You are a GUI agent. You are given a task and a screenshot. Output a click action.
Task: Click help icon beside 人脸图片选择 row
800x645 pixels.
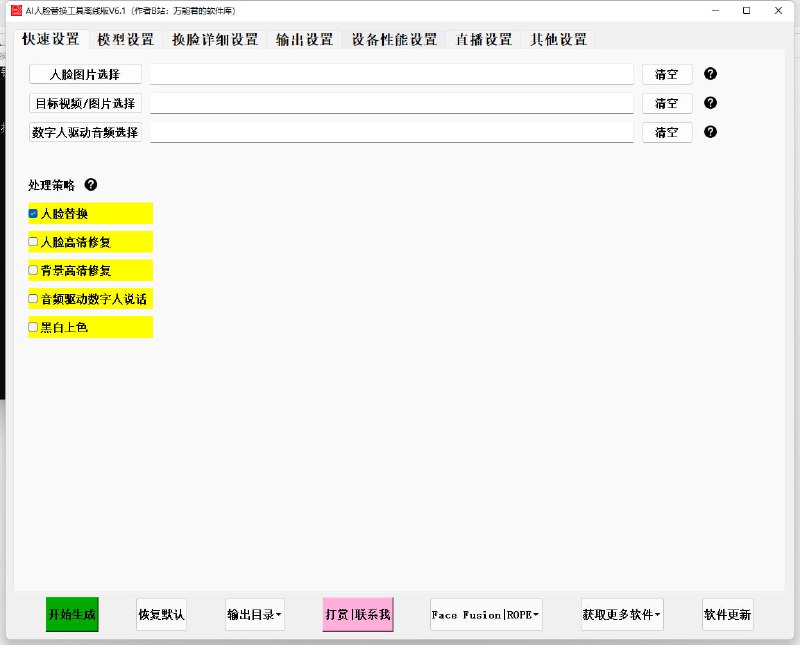pos(710,74)
